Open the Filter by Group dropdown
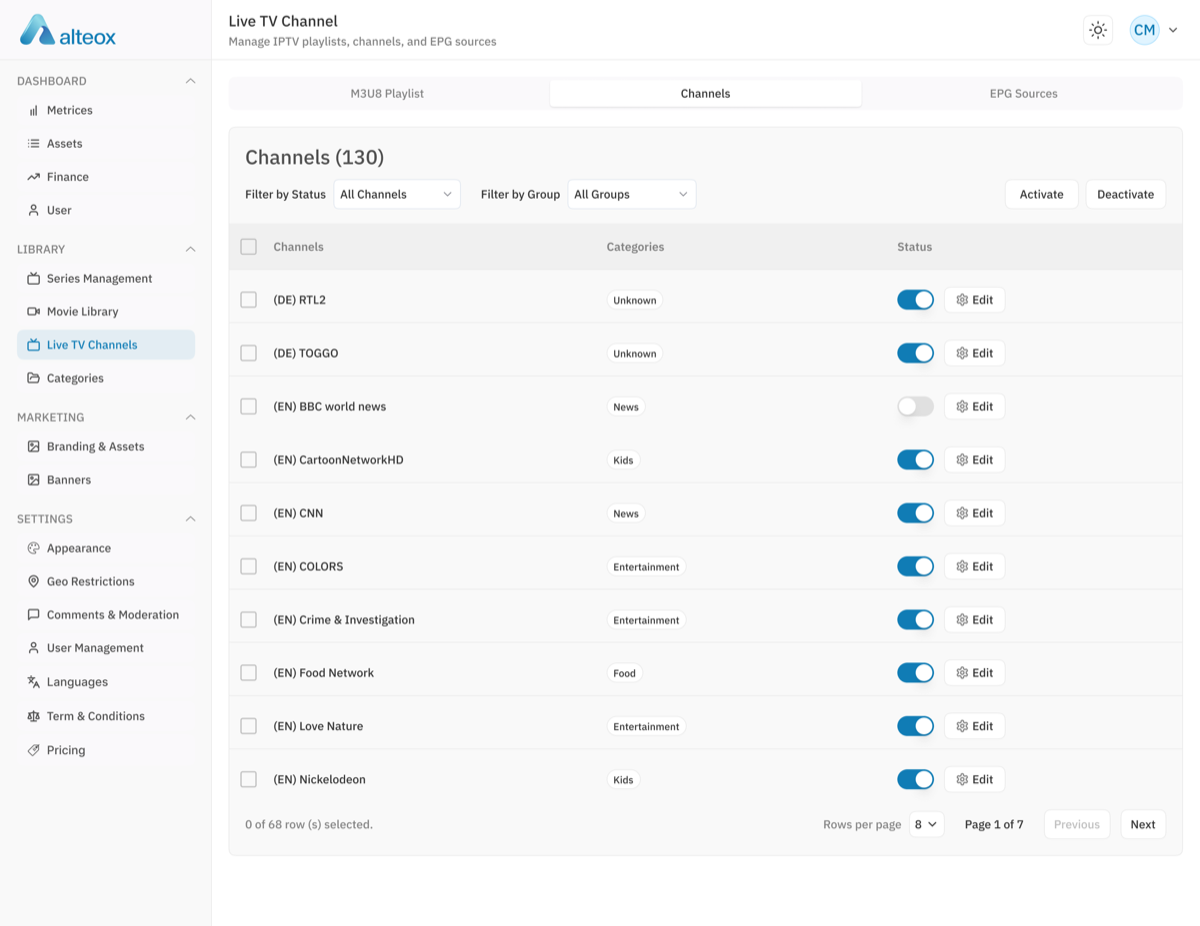Screen dimensions: 1200x926 631,194
